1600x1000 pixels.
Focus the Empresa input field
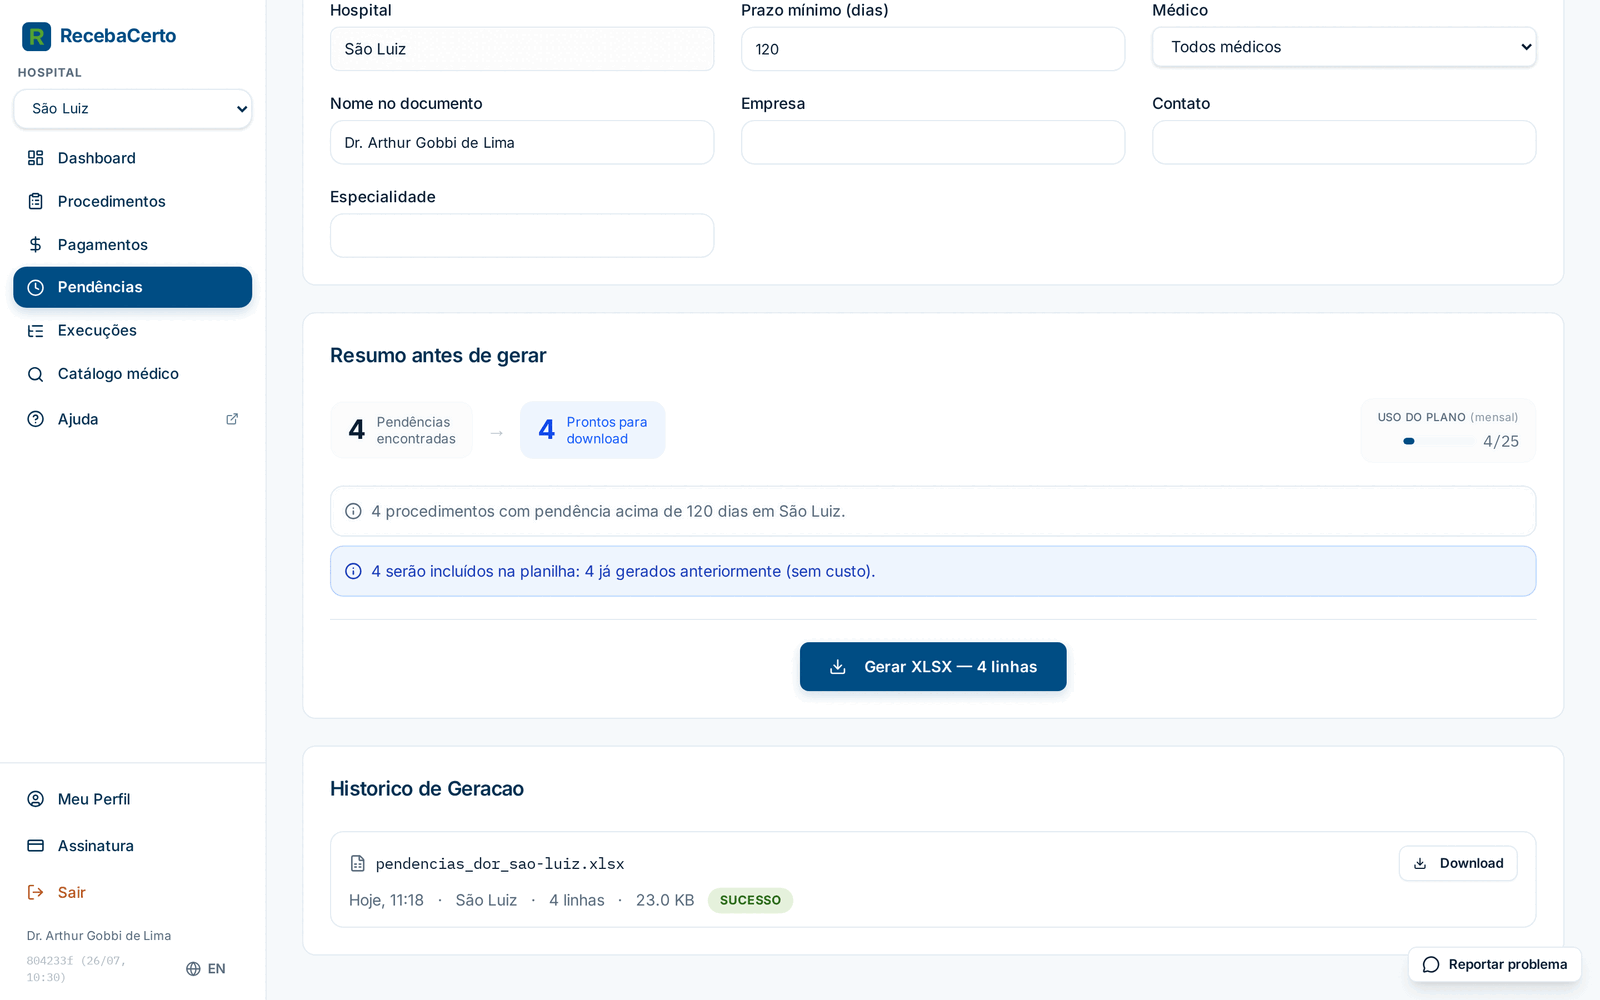933,143
